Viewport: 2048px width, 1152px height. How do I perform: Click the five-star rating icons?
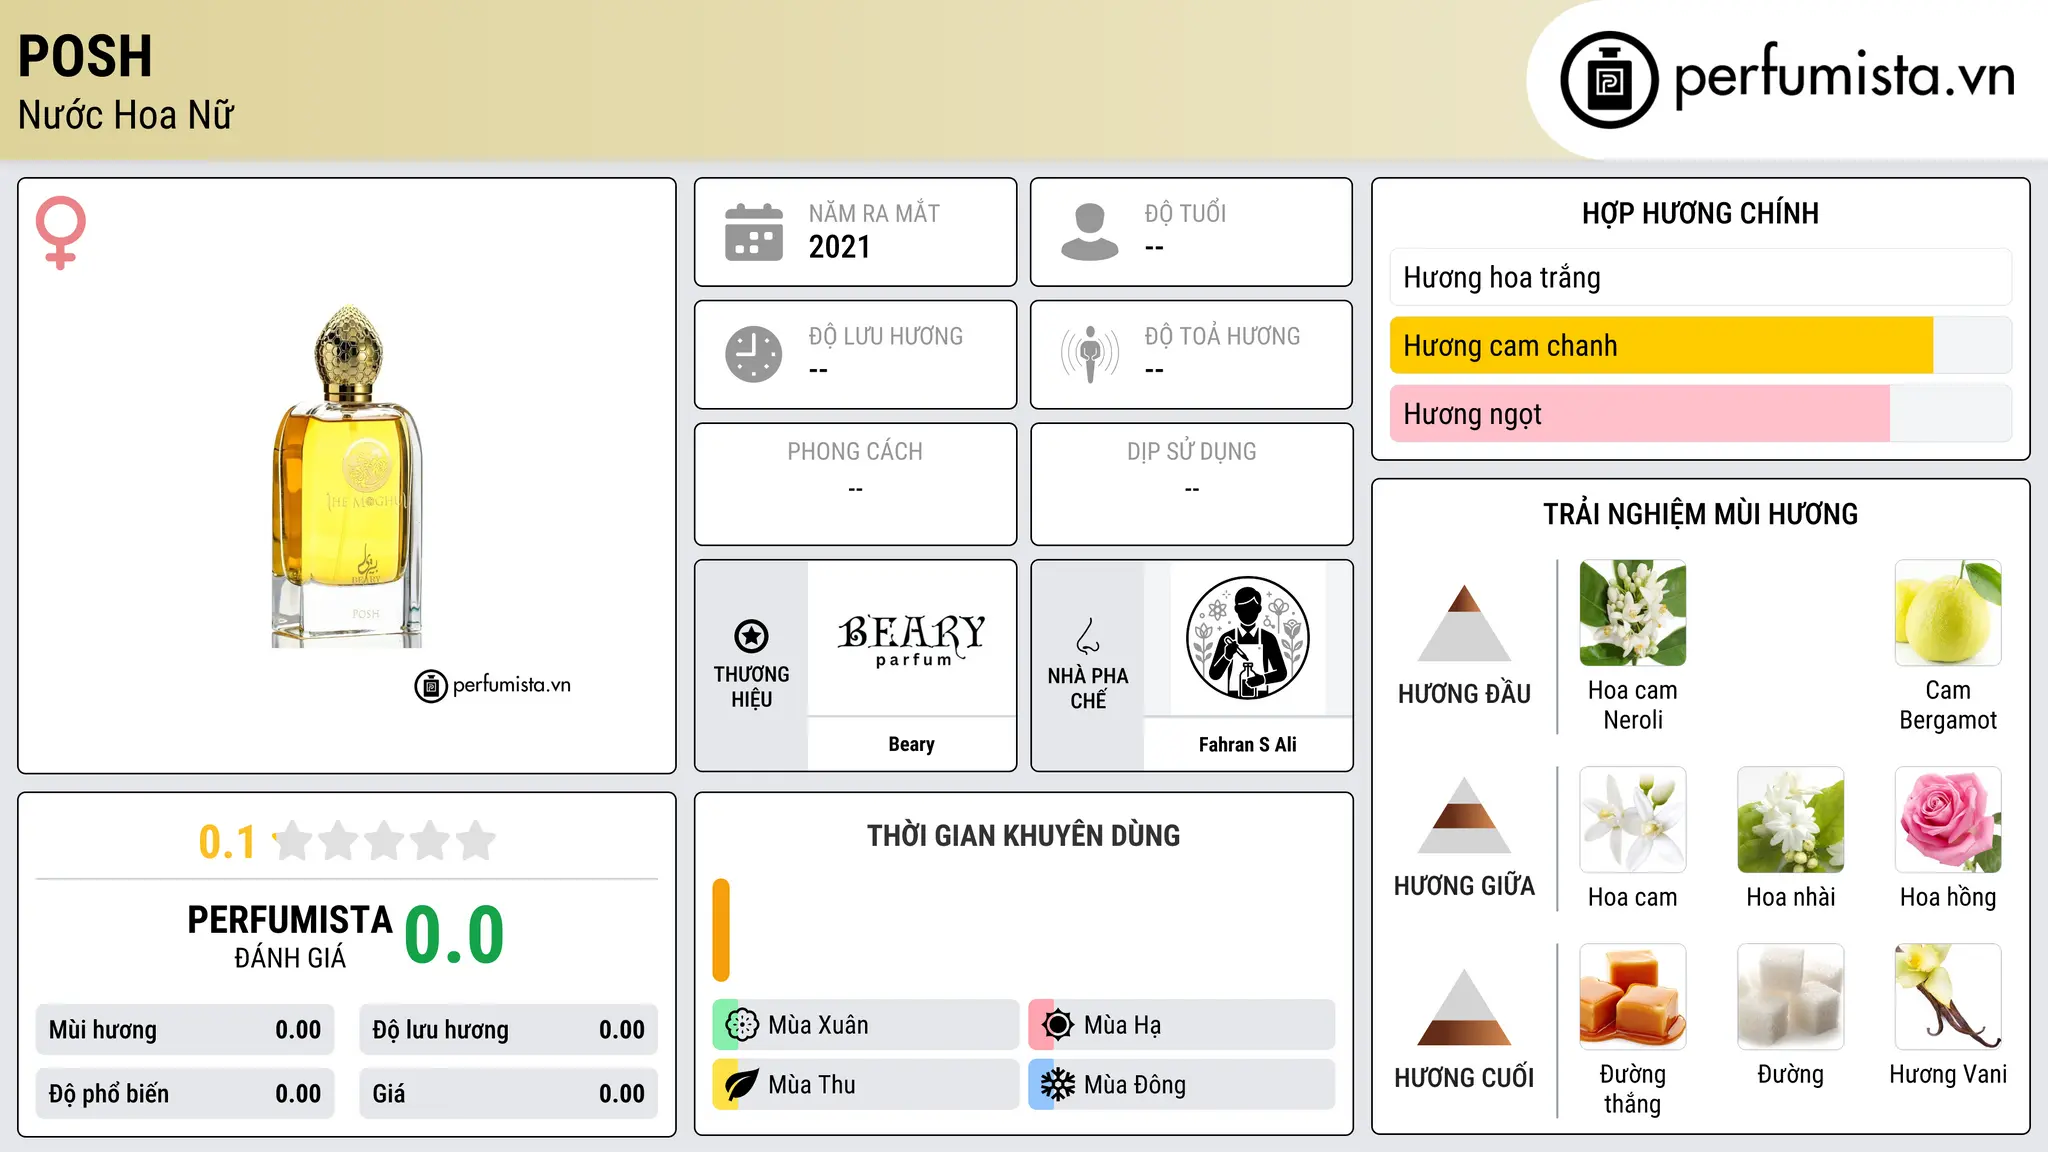tap(385, 841)
